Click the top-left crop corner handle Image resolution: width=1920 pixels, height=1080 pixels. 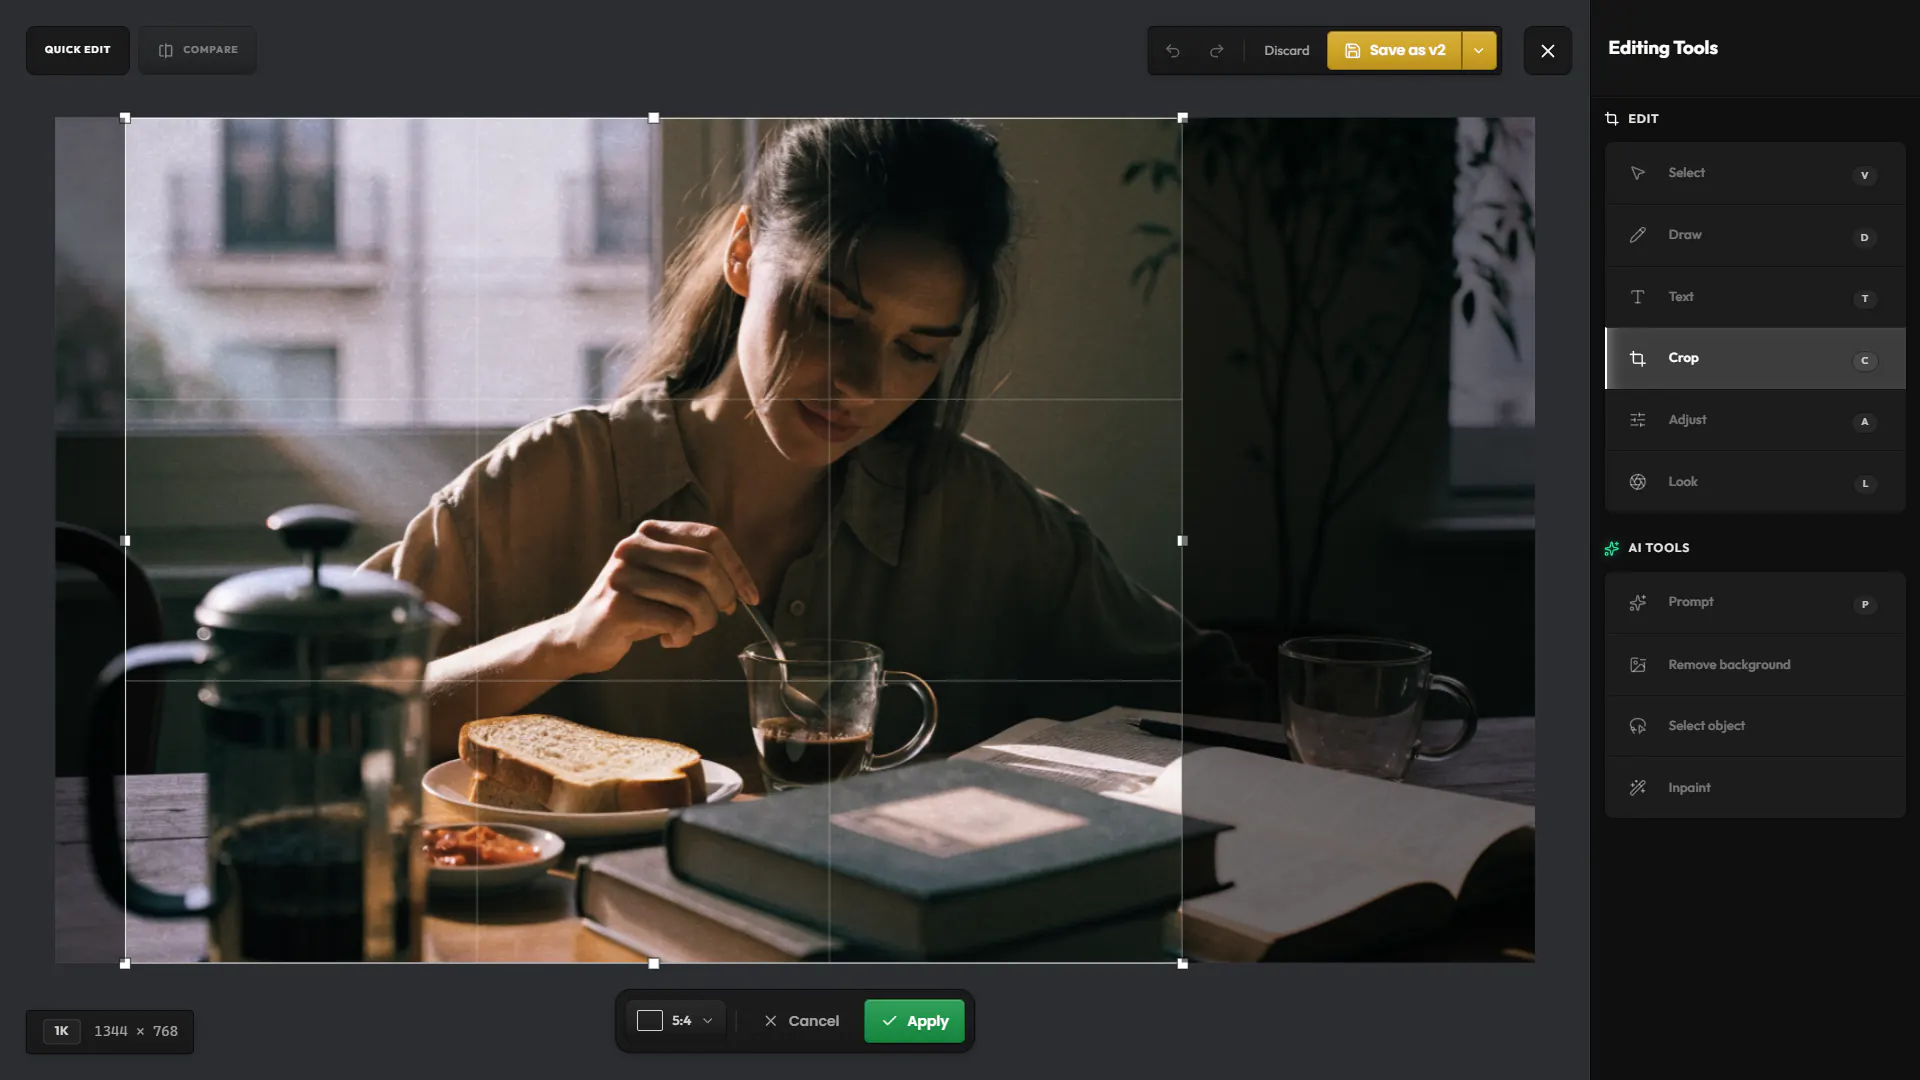click(x=125, y=118)
